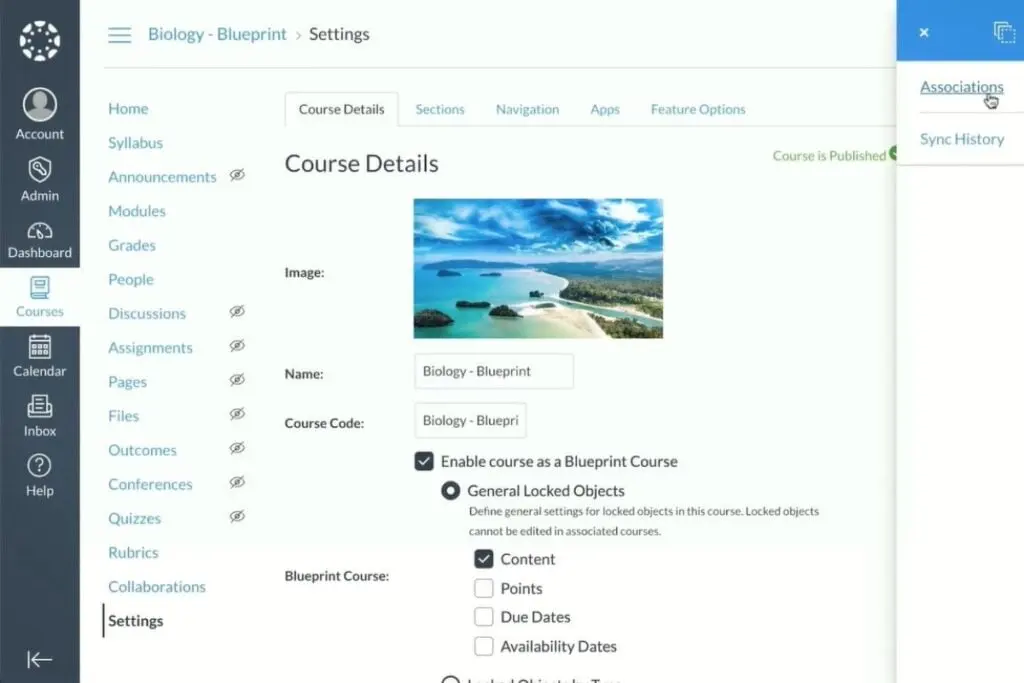The height and width of the screenshot is (683, 1024).
Task: Open the Admin shield icon
Action: click(40, 170)
